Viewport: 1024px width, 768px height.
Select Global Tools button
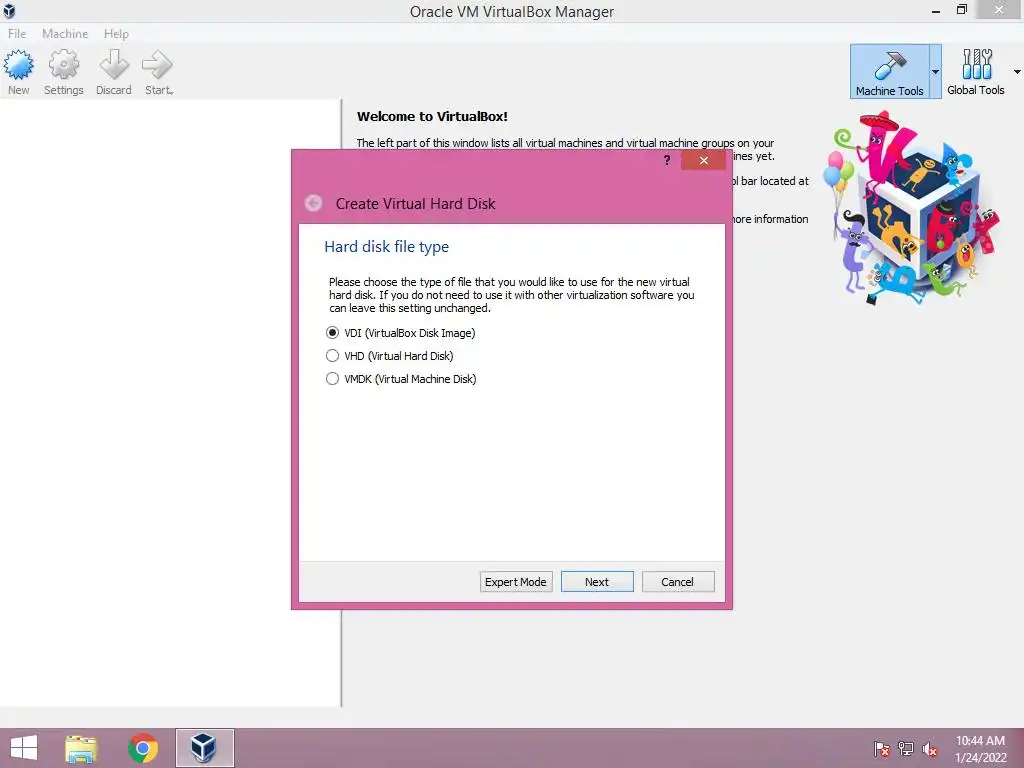click(976, 72)
